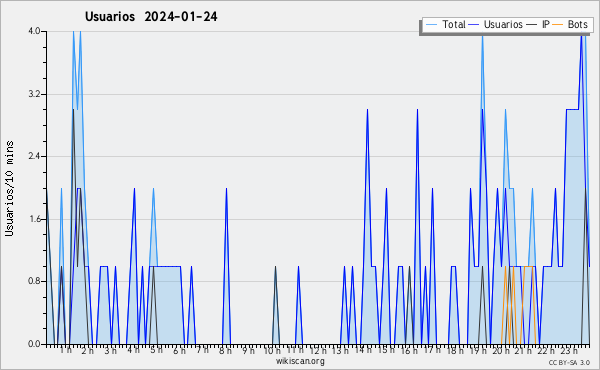Click the '12 h' x-axis label
The image size is (600, 370).
point(318,350)
